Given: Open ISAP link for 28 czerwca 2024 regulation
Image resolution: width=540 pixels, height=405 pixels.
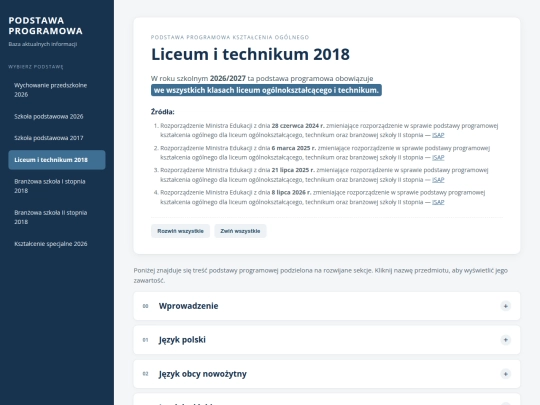Looking at the screenshot, I should (x=438, y=135).
